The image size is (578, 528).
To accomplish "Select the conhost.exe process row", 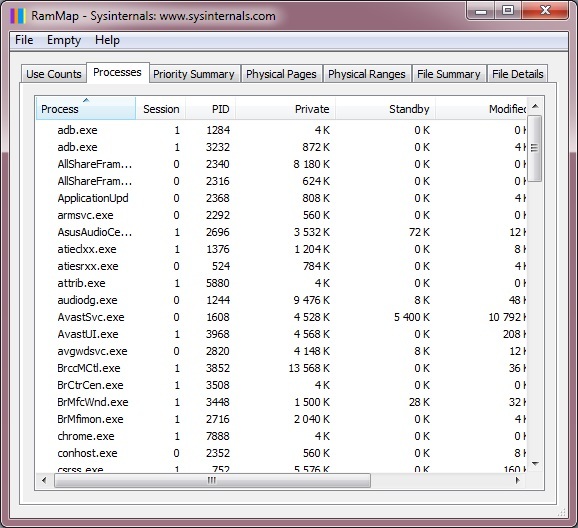I will [x=282, y=453].
